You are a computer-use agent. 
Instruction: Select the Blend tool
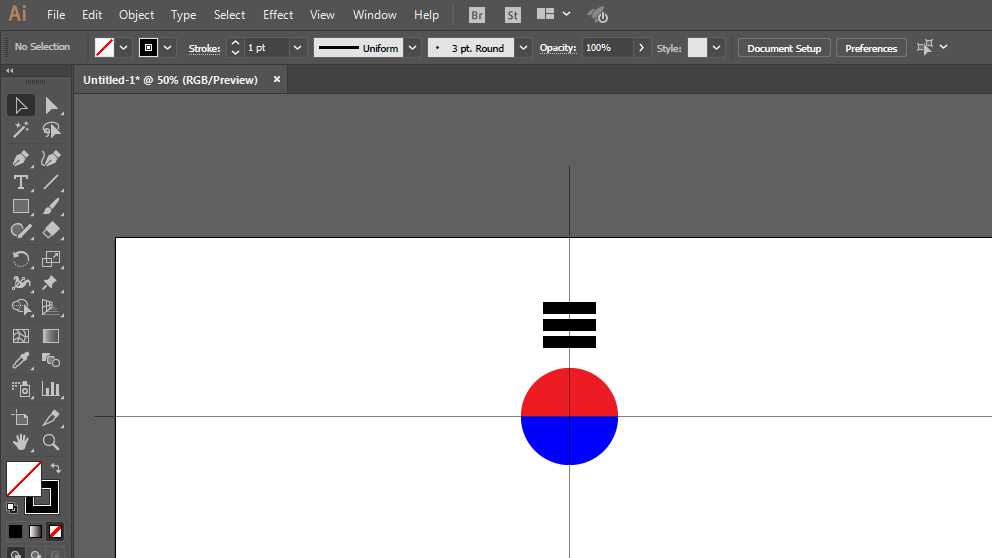[x=51, y=361]
